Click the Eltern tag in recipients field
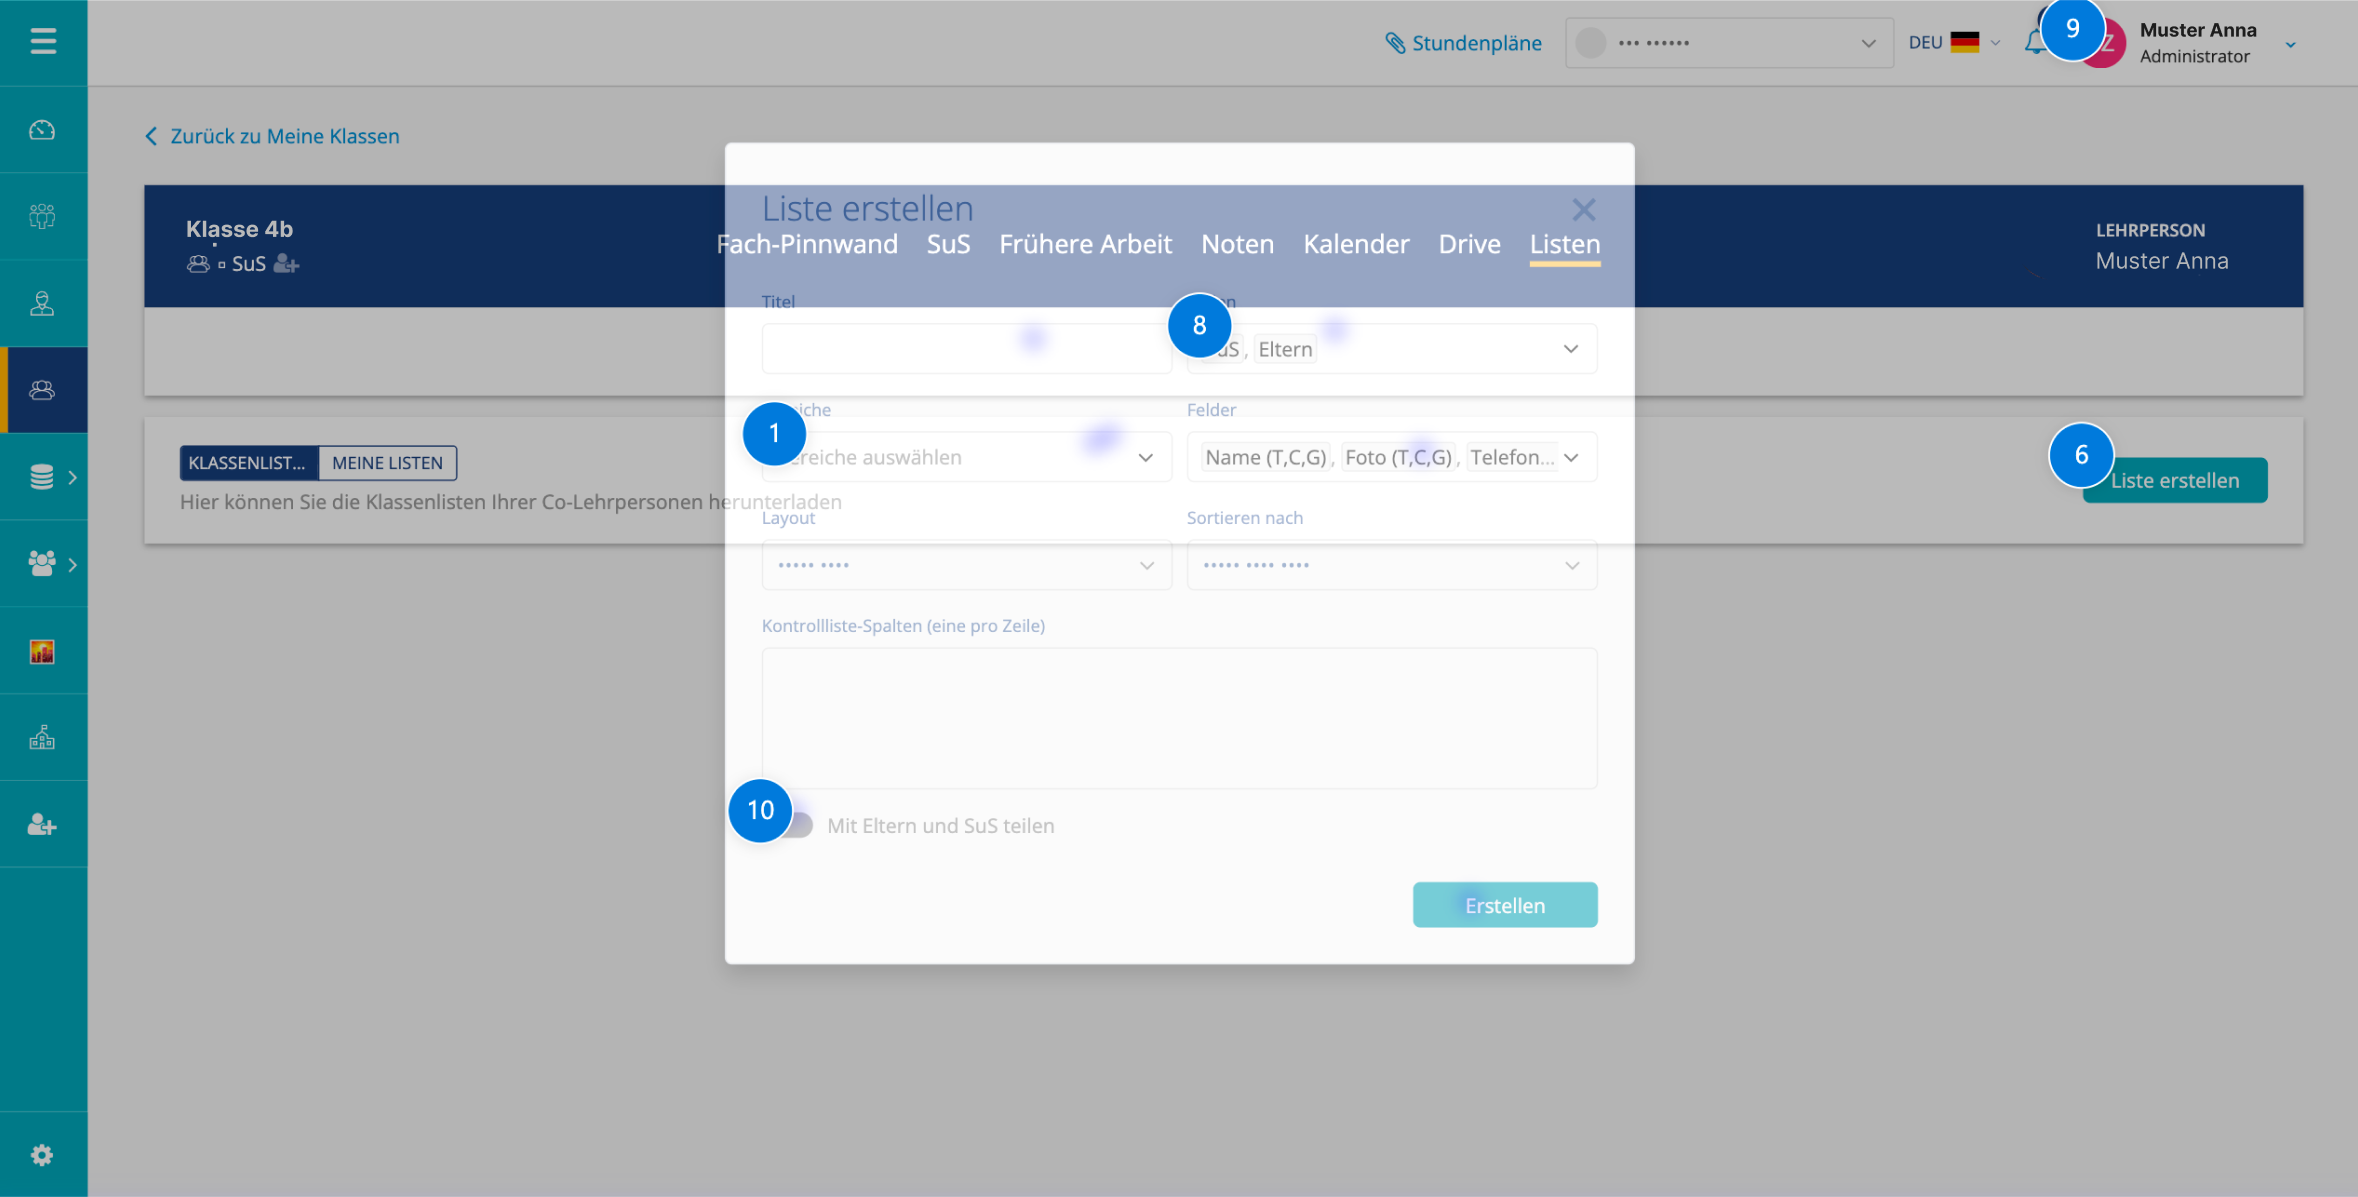Image resolution: width=2358 pixels, height=1197 pixels. coord(1285,349)
